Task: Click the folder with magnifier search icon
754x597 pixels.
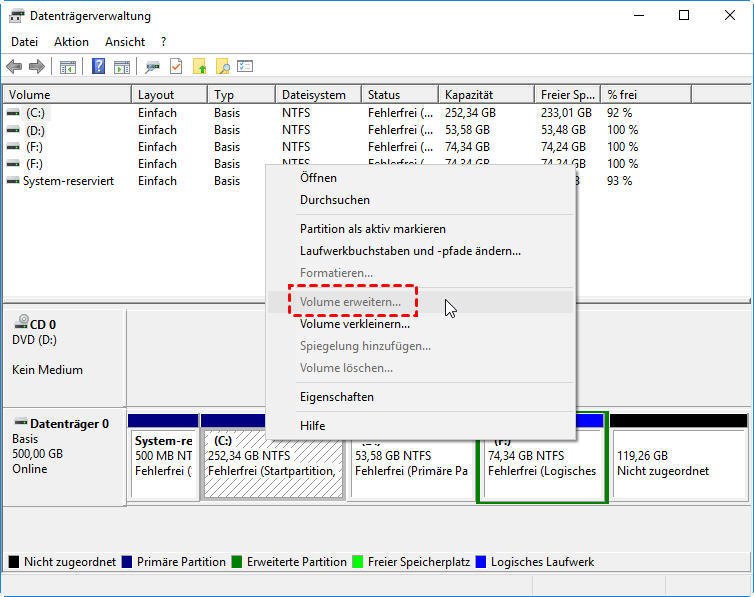Action: click(x=223, y=66)
